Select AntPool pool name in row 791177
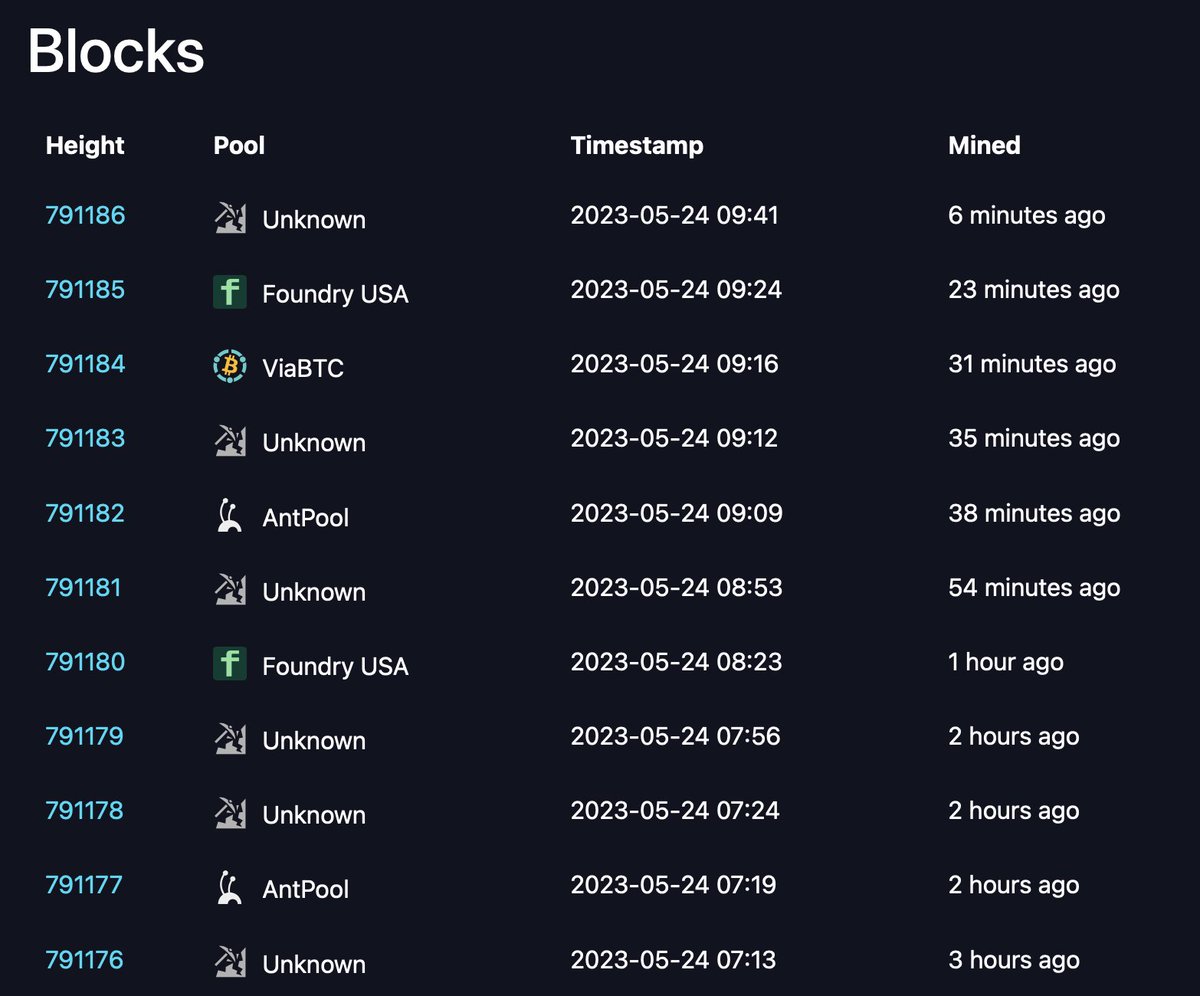Viewport: 1200px width, 996px height. pyautogui.click(x=306, y=890)
